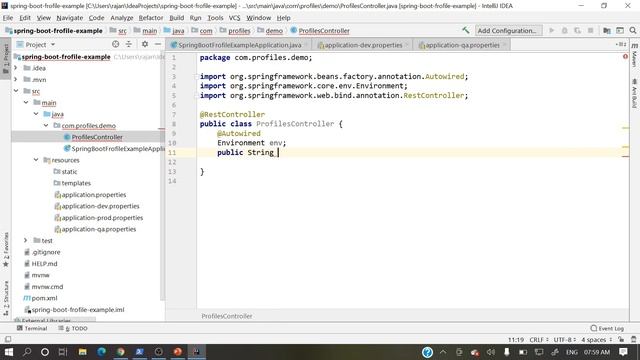This screenshot has height=360, width=640.
Task: Open Project panel settings gear icon
Action: pyautogui.click(x=145, y=44)
